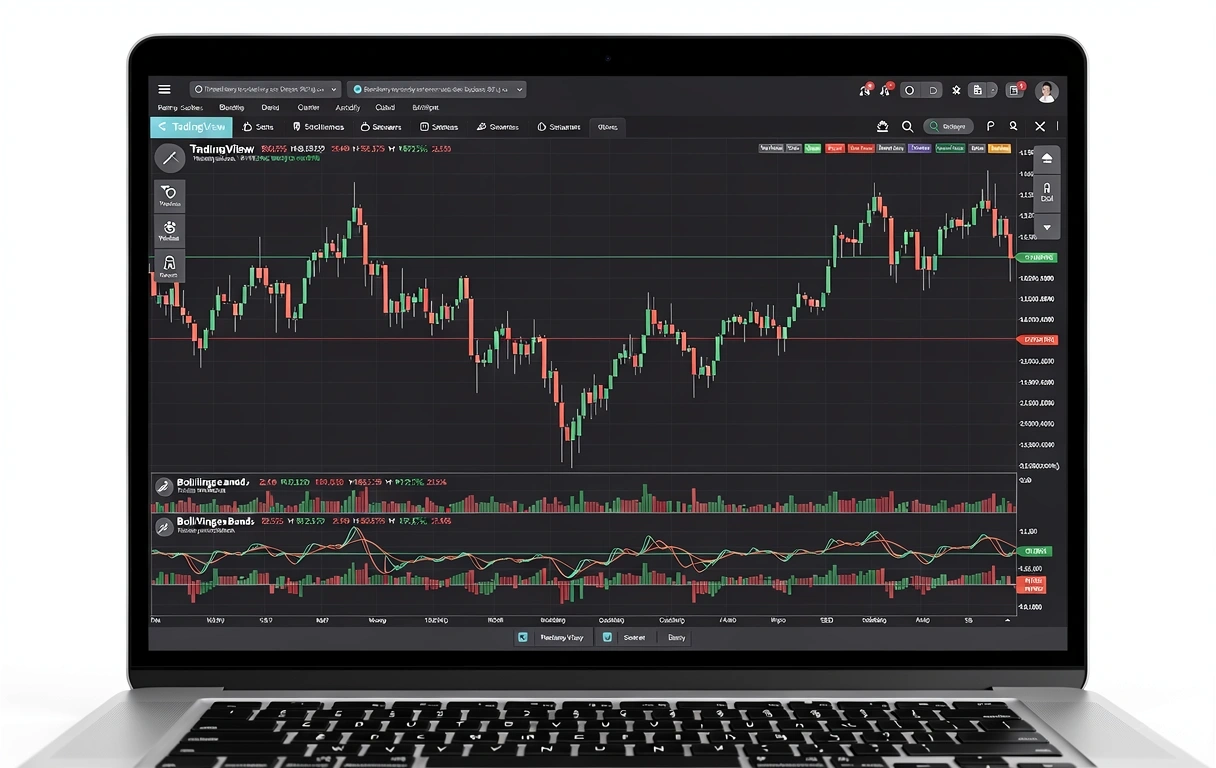The image size is (1216, 768).
Task: Select the magnet snap tool on the sidebar
Action: click(x=170, y=266)
